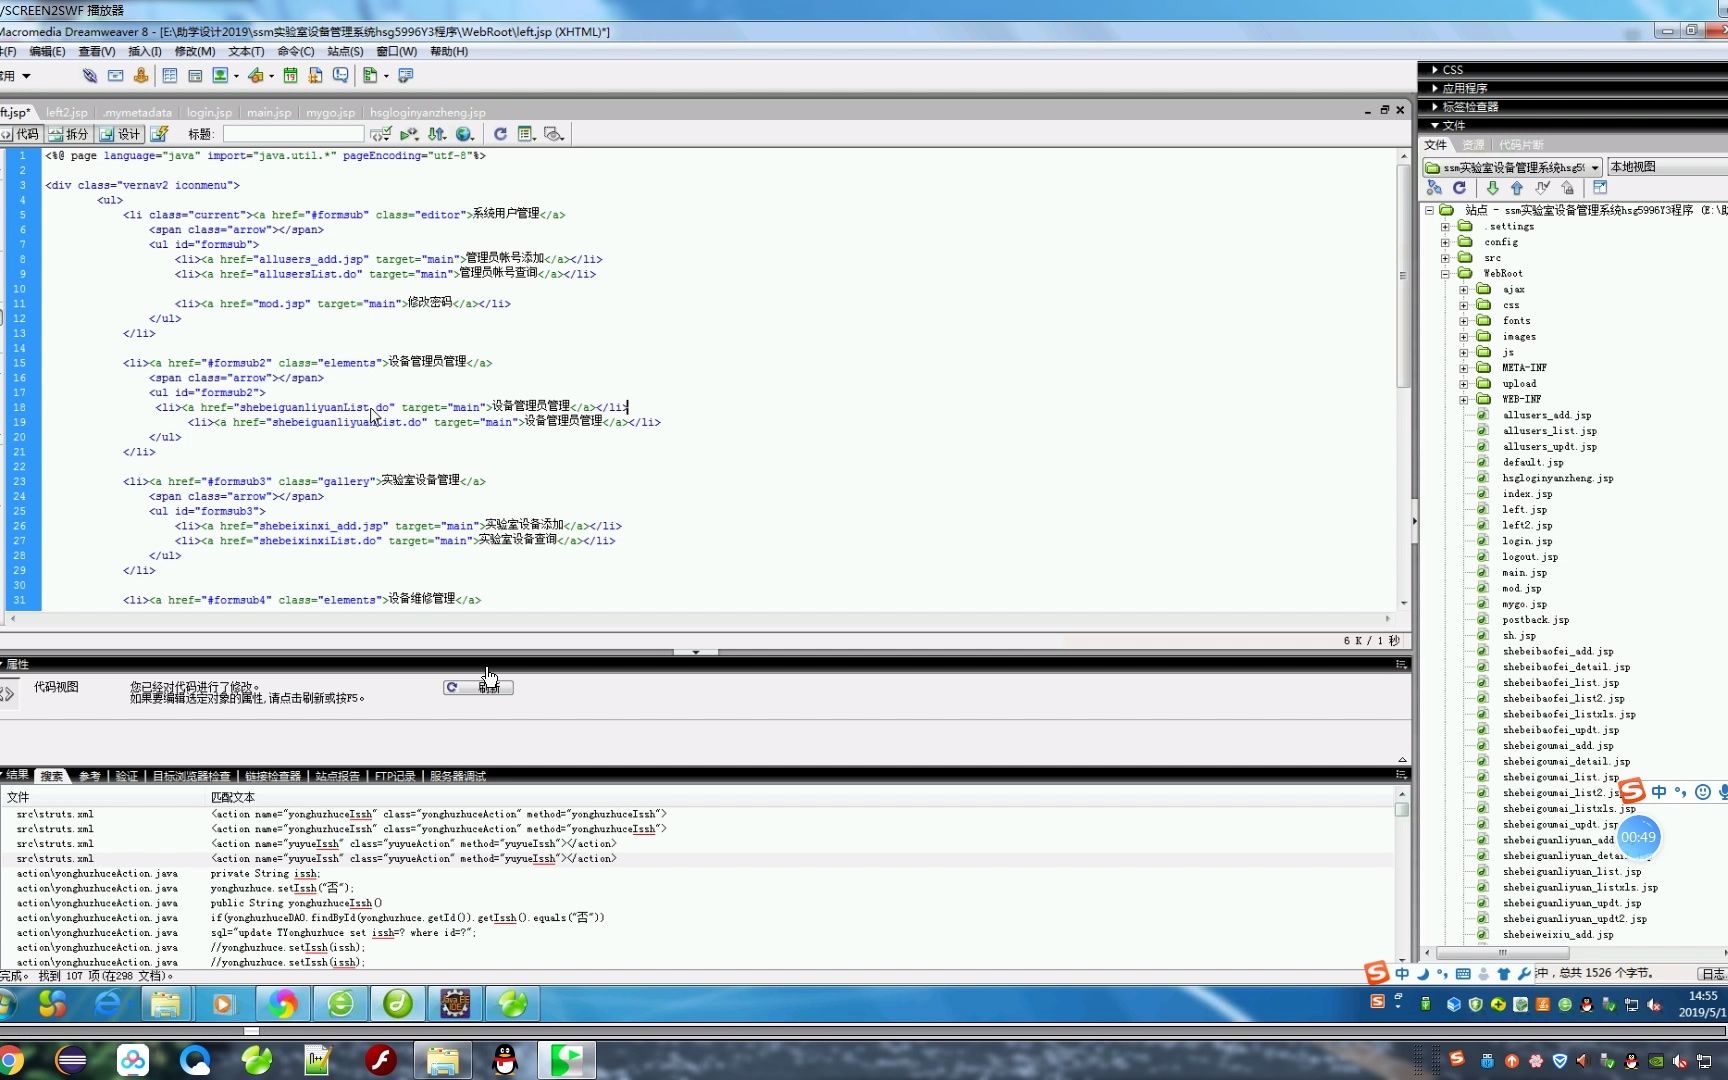This screenshot has height=1080, width=1728.
Task: Open the 站点(S) menu
Action: coord(345,51)
